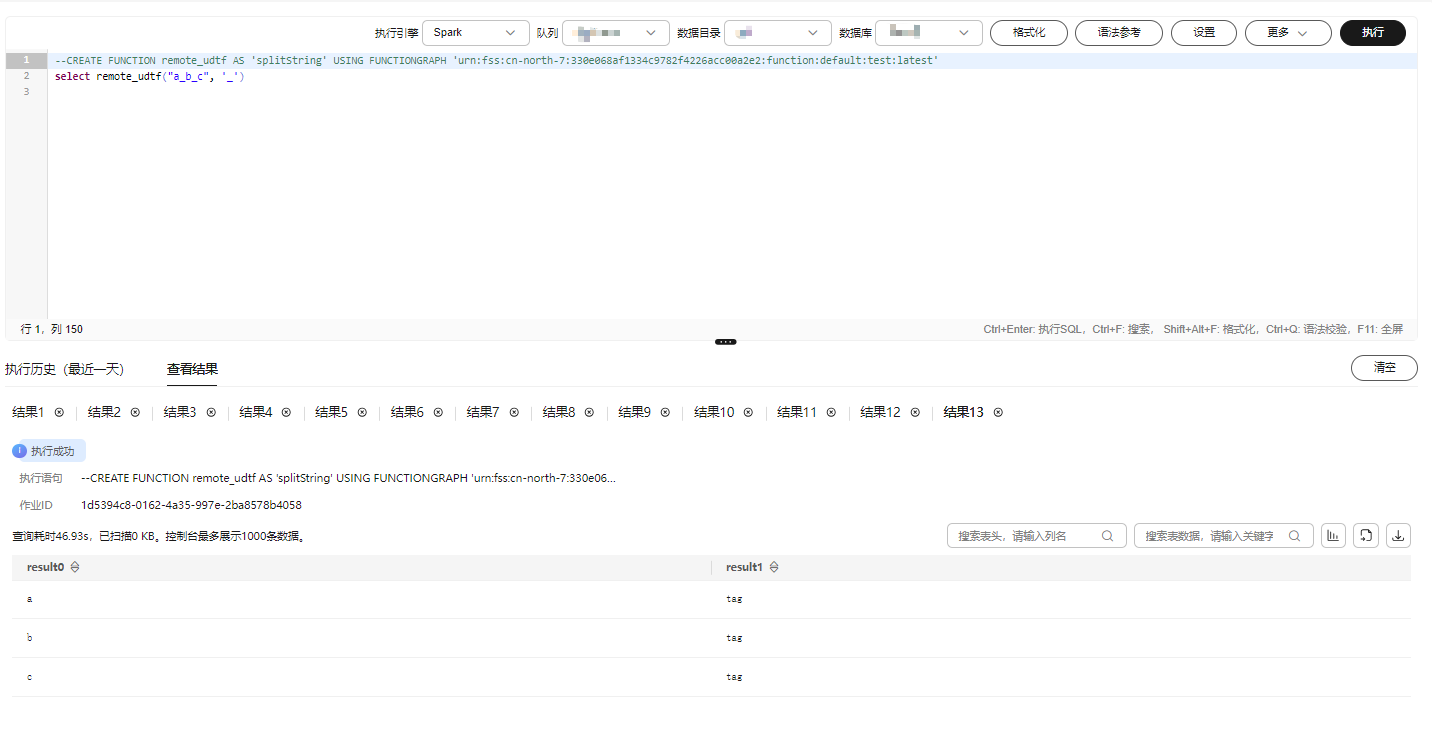Open the 队列 queue dropdown
This screenshot has width=1432, height=730.
[616, 33]
